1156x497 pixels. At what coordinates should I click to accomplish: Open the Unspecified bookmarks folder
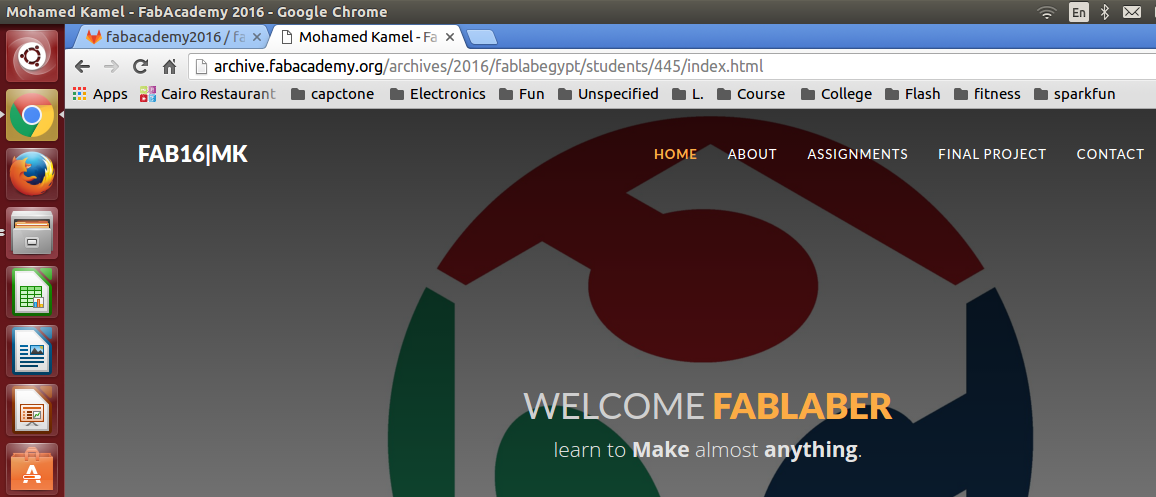(x=608, y=94)
